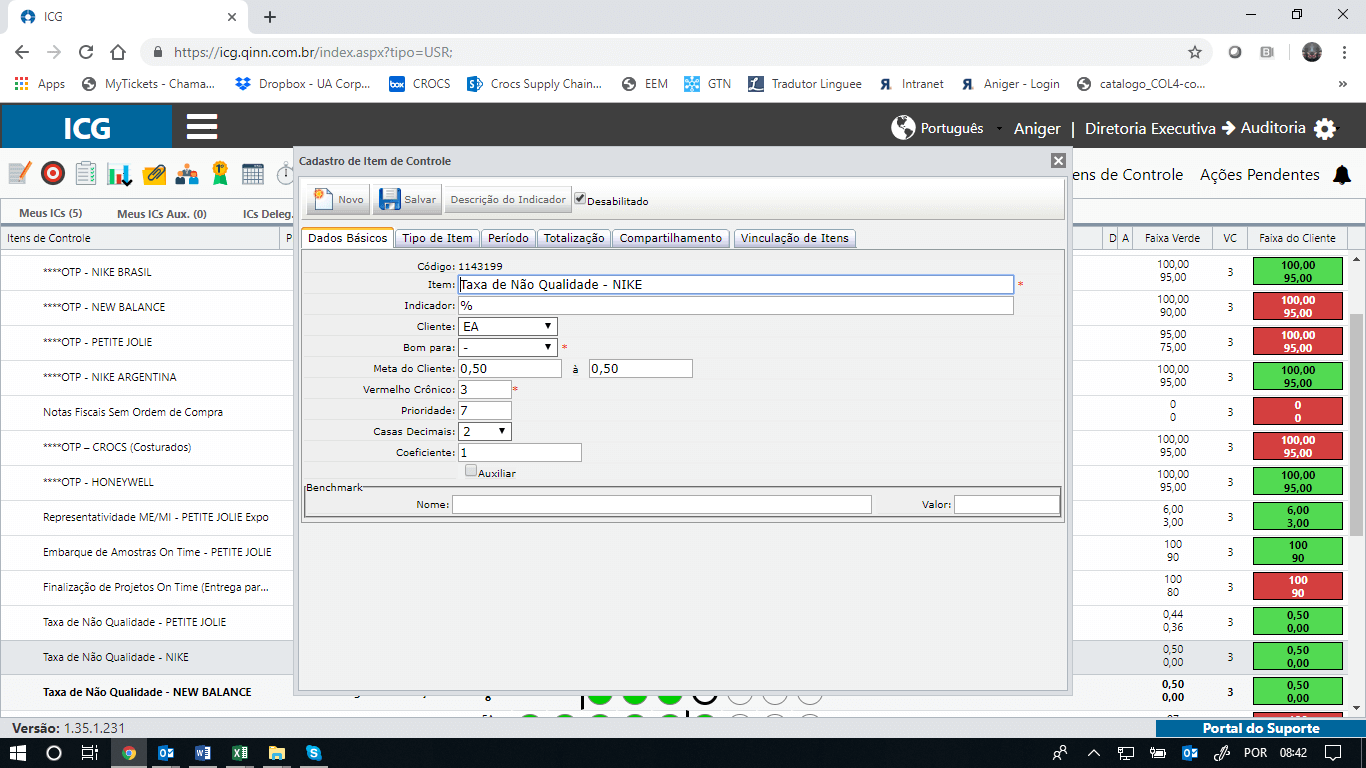Open the settings gear in header
The height and width of the screenshot is (768, 1366).
point(1325,129)
